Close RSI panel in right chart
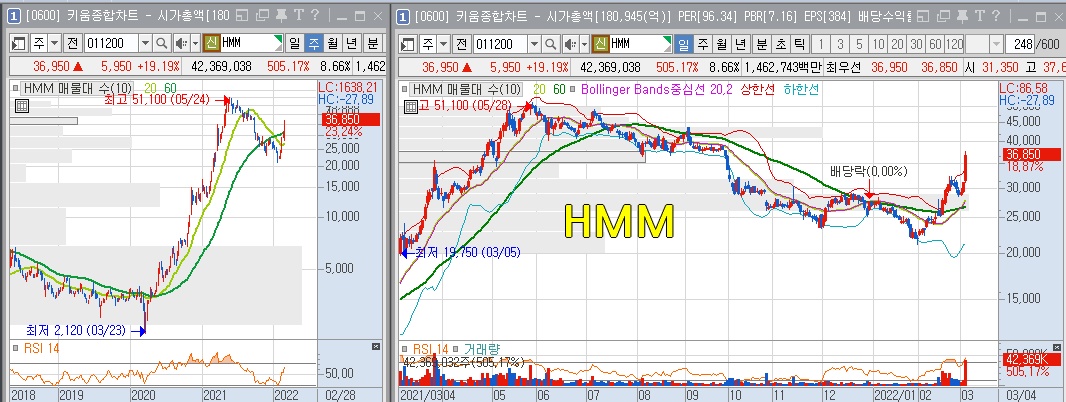1066x402 pixels. (x=1057, y=347)
